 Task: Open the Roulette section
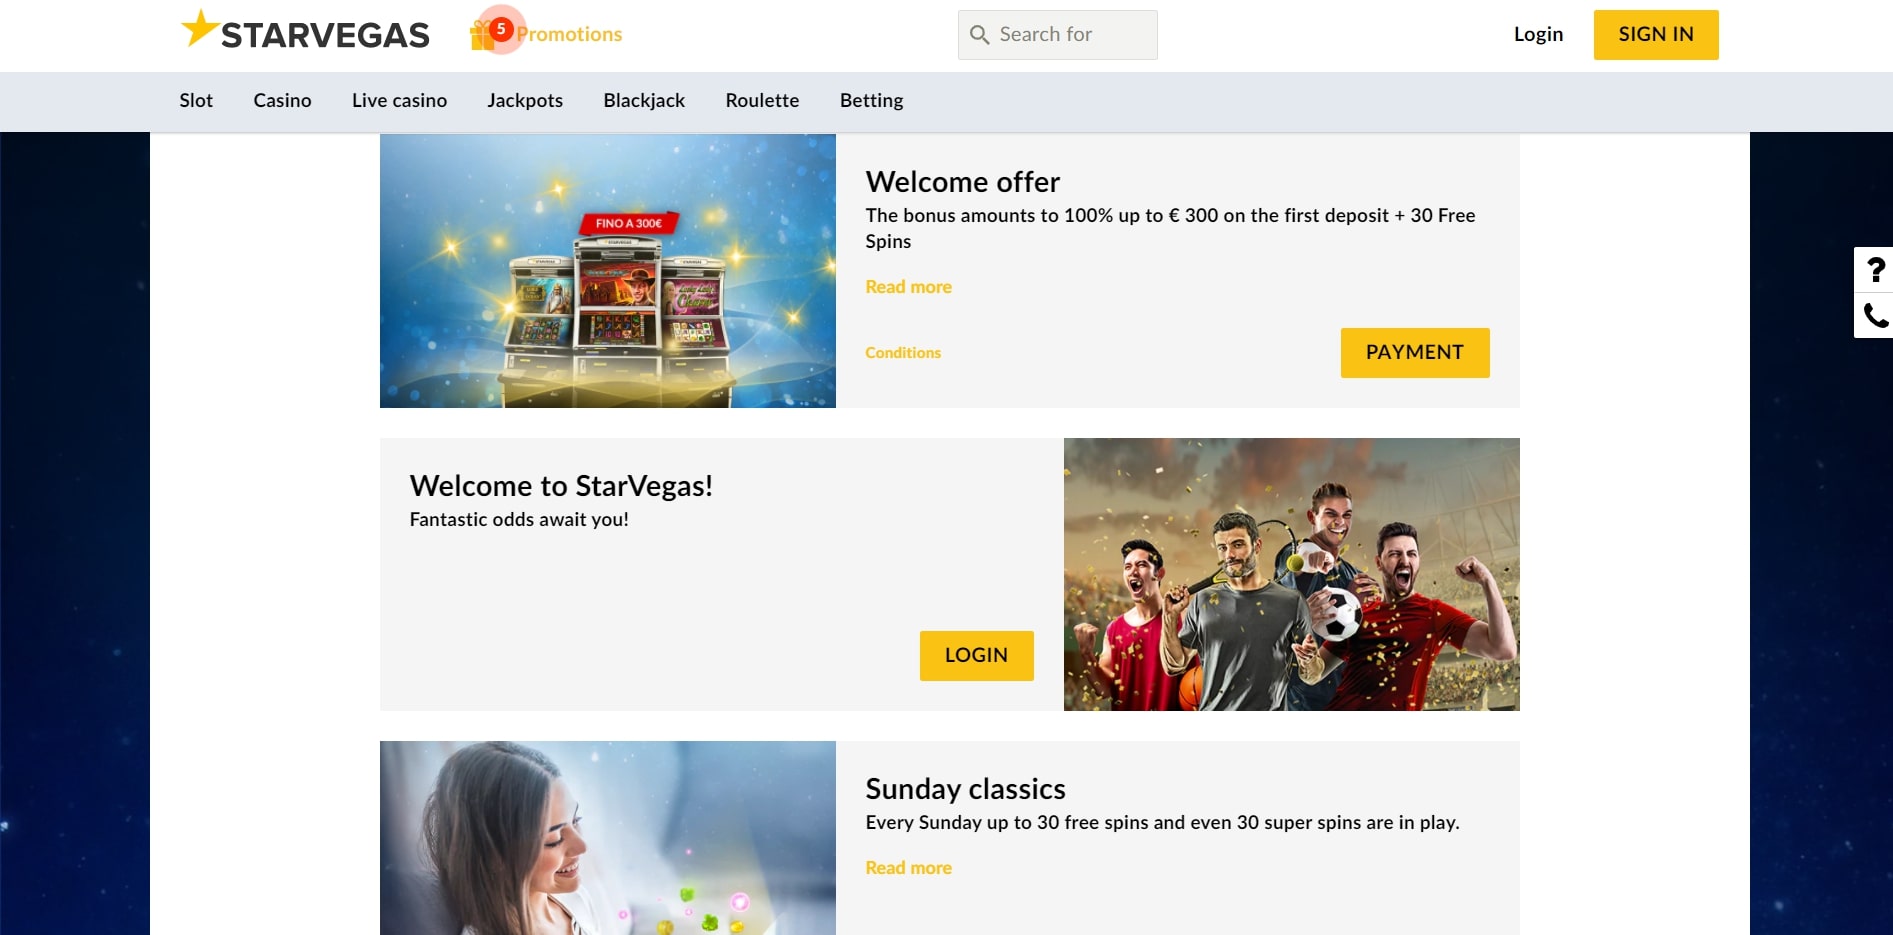[762, 100]
